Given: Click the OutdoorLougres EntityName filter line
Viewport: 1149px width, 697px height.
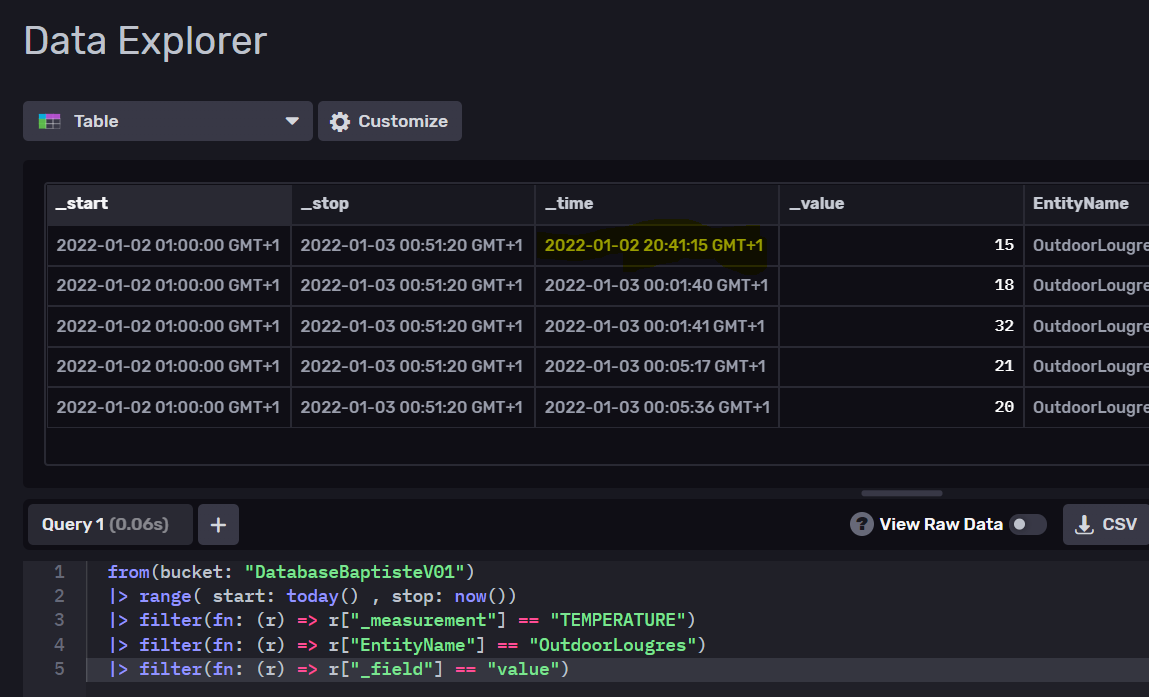Looking at the screenshot, I should point(407,645).
